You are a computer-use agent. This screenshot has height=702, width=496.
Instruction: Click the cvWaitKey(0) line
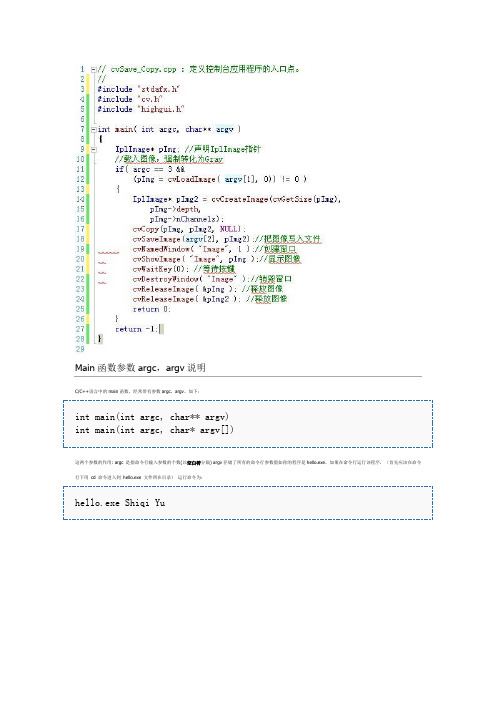pyautogui.click(x=184, y=269)
